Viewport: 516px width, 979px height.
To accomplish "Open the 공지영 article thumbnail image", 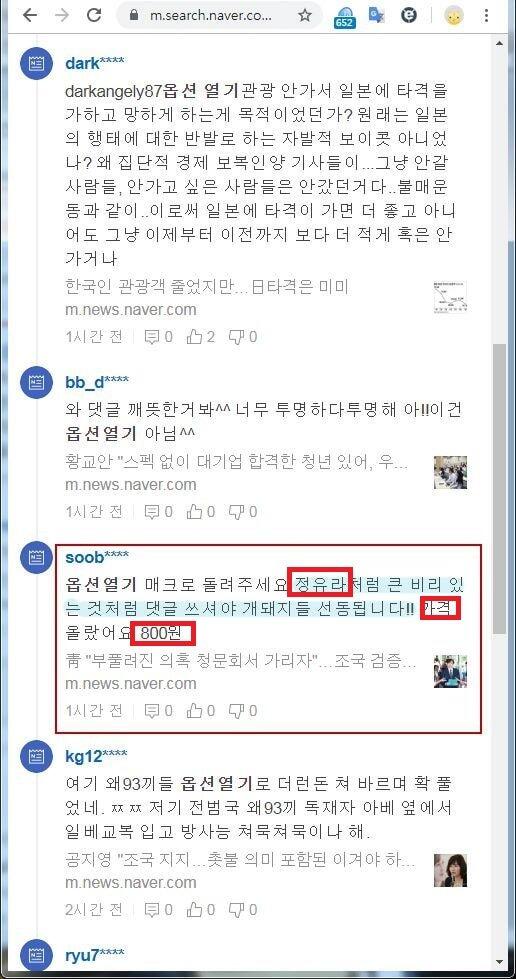I will point(450,870).
